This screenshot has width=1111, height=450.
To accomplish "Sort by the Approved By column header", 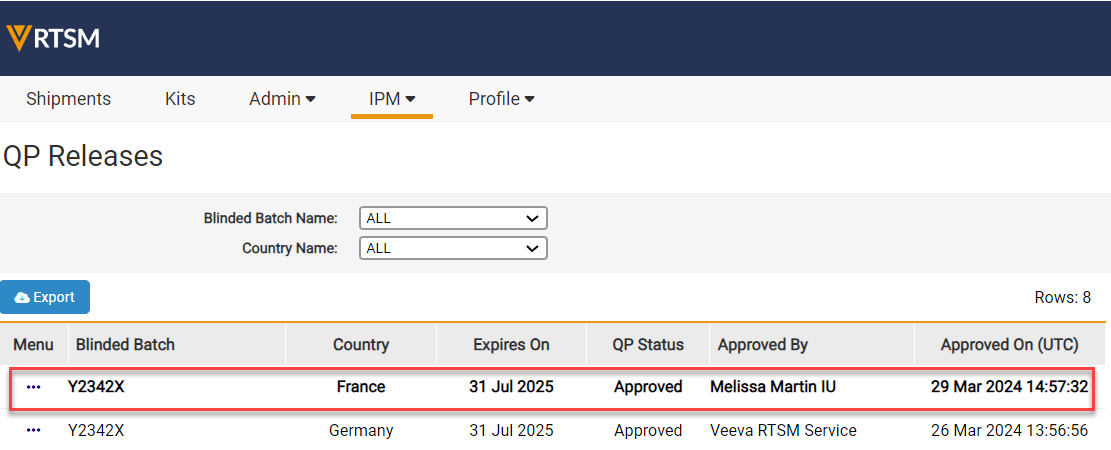I will (762, 345).
